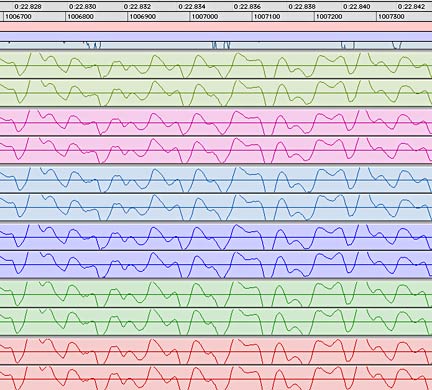This screenshot has height=390, width=432.
Task: Click the lower dark-green waveform track
Action: pos(216,322)
